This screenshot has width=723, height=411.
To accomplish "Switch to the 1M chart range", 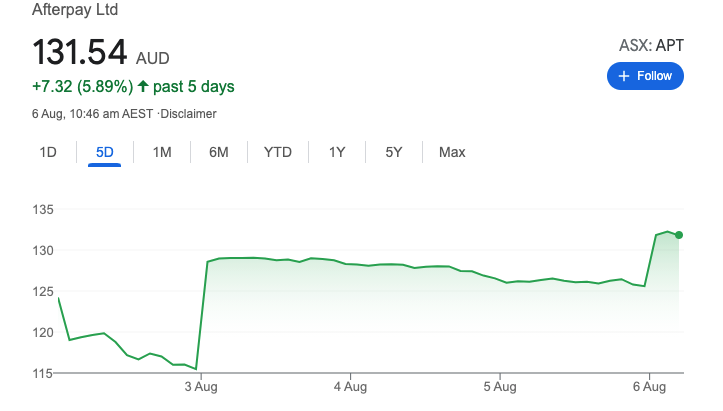I will pos(162,152).
